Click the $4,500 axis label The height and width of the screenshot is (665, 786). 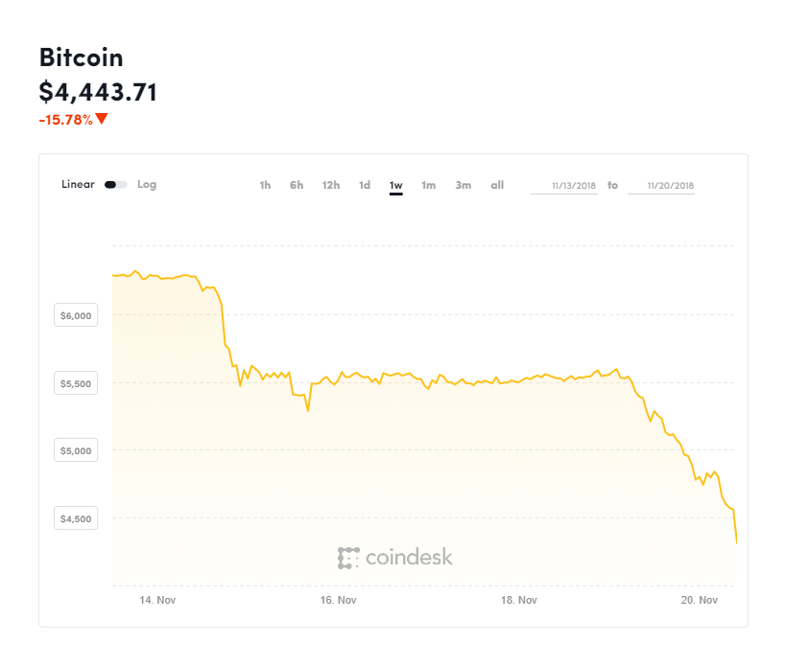tap(76, 519)
